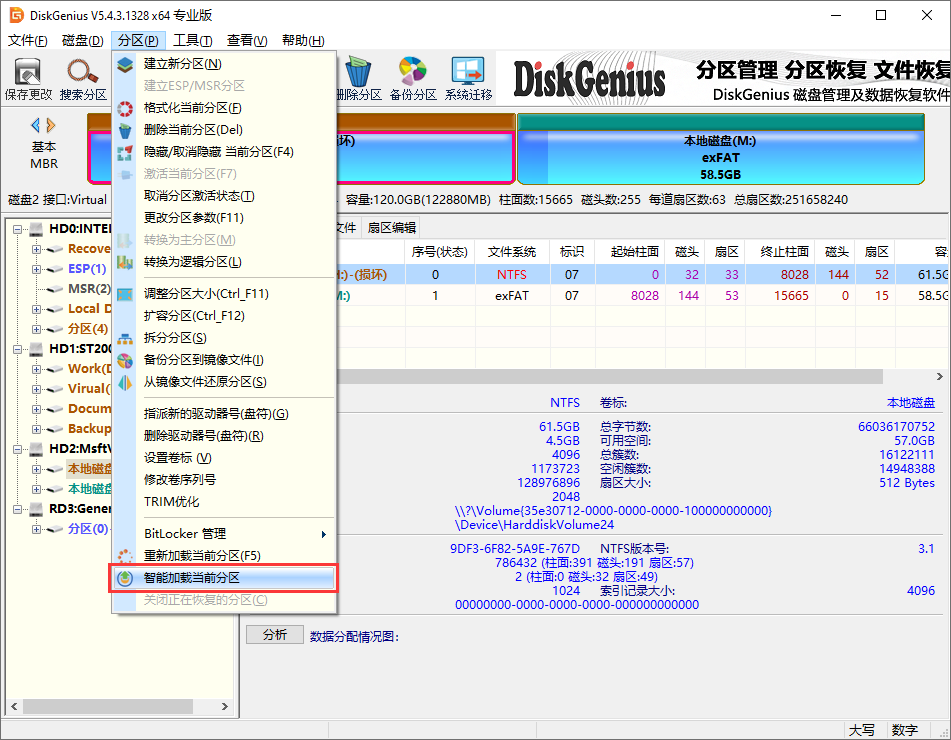The image size is (951, 740).
Task: Click the 保存更改 toolbar icon
Action: [27, 72]
